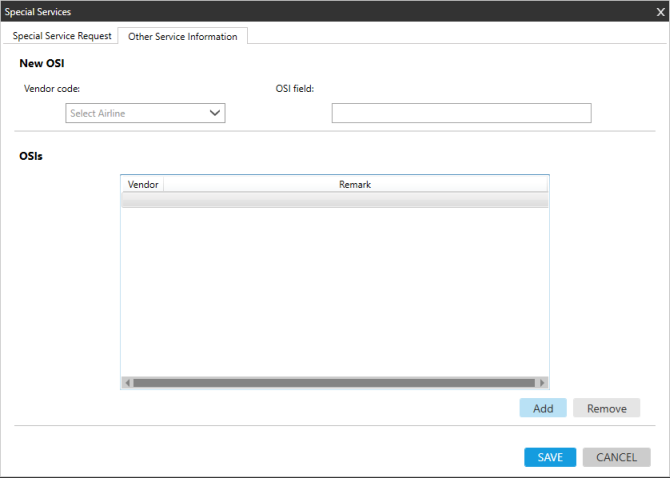Close the Special Services dialog
The height and width of the screenshot is (478, 670).
click(x=659, y=11)
